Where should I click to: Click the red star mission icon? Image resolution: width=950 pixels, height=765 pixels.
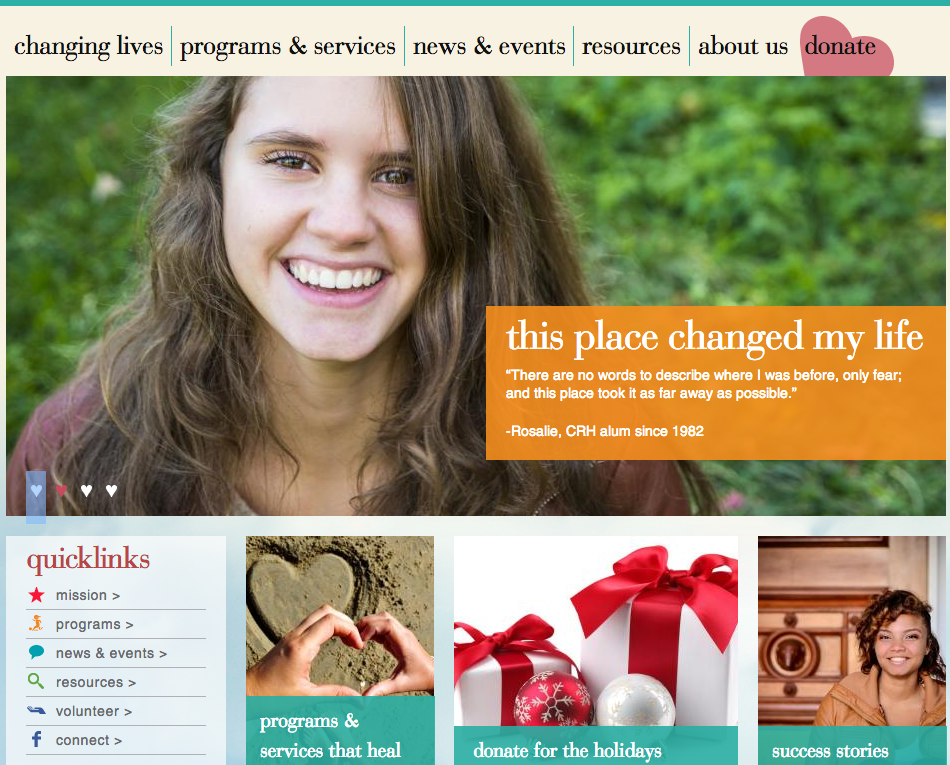click(x=36, y=595)
